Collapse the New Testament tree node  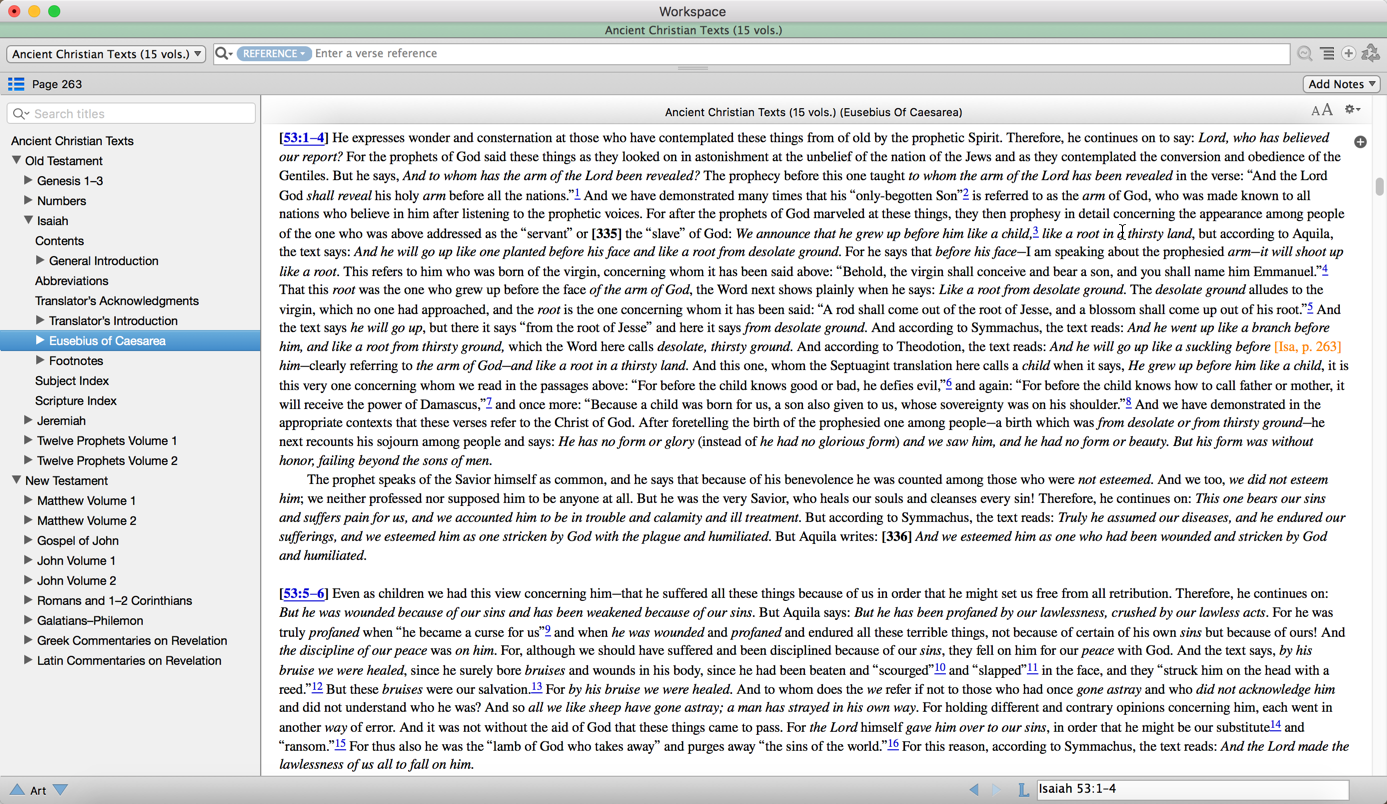[x=17, y=480]
